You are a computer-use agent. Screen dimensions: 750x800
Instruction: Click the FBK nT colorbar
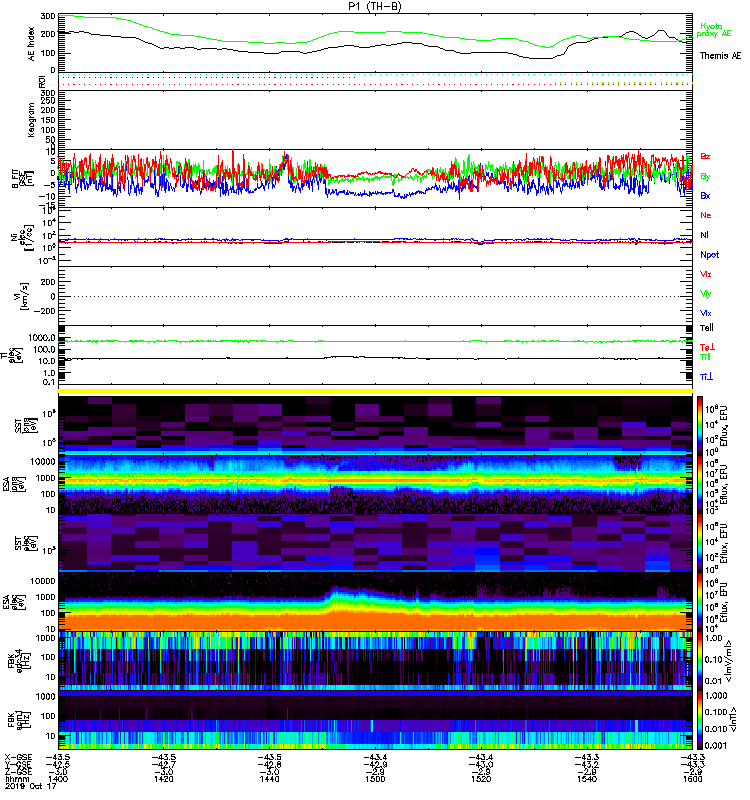(x=700, y=719)
